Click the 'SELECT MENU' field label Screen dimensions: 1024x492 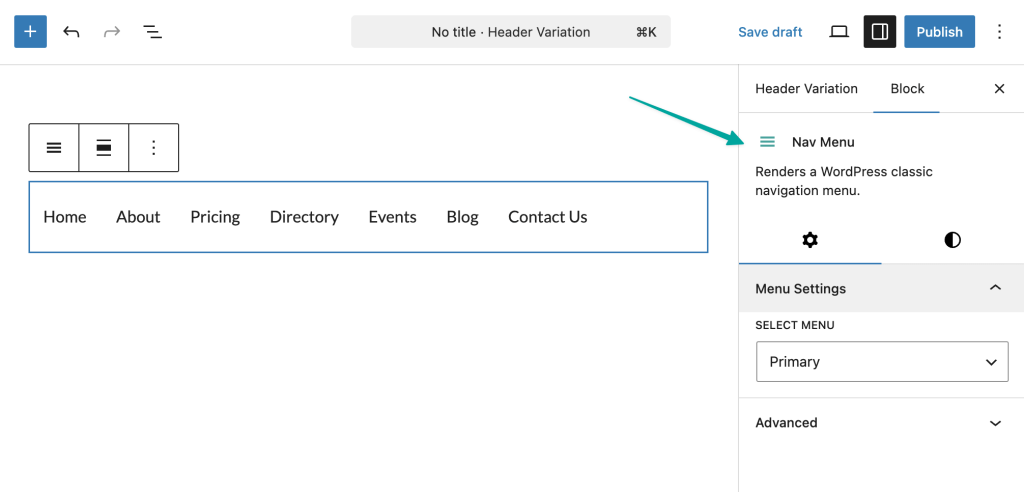(x=795, y=325)
